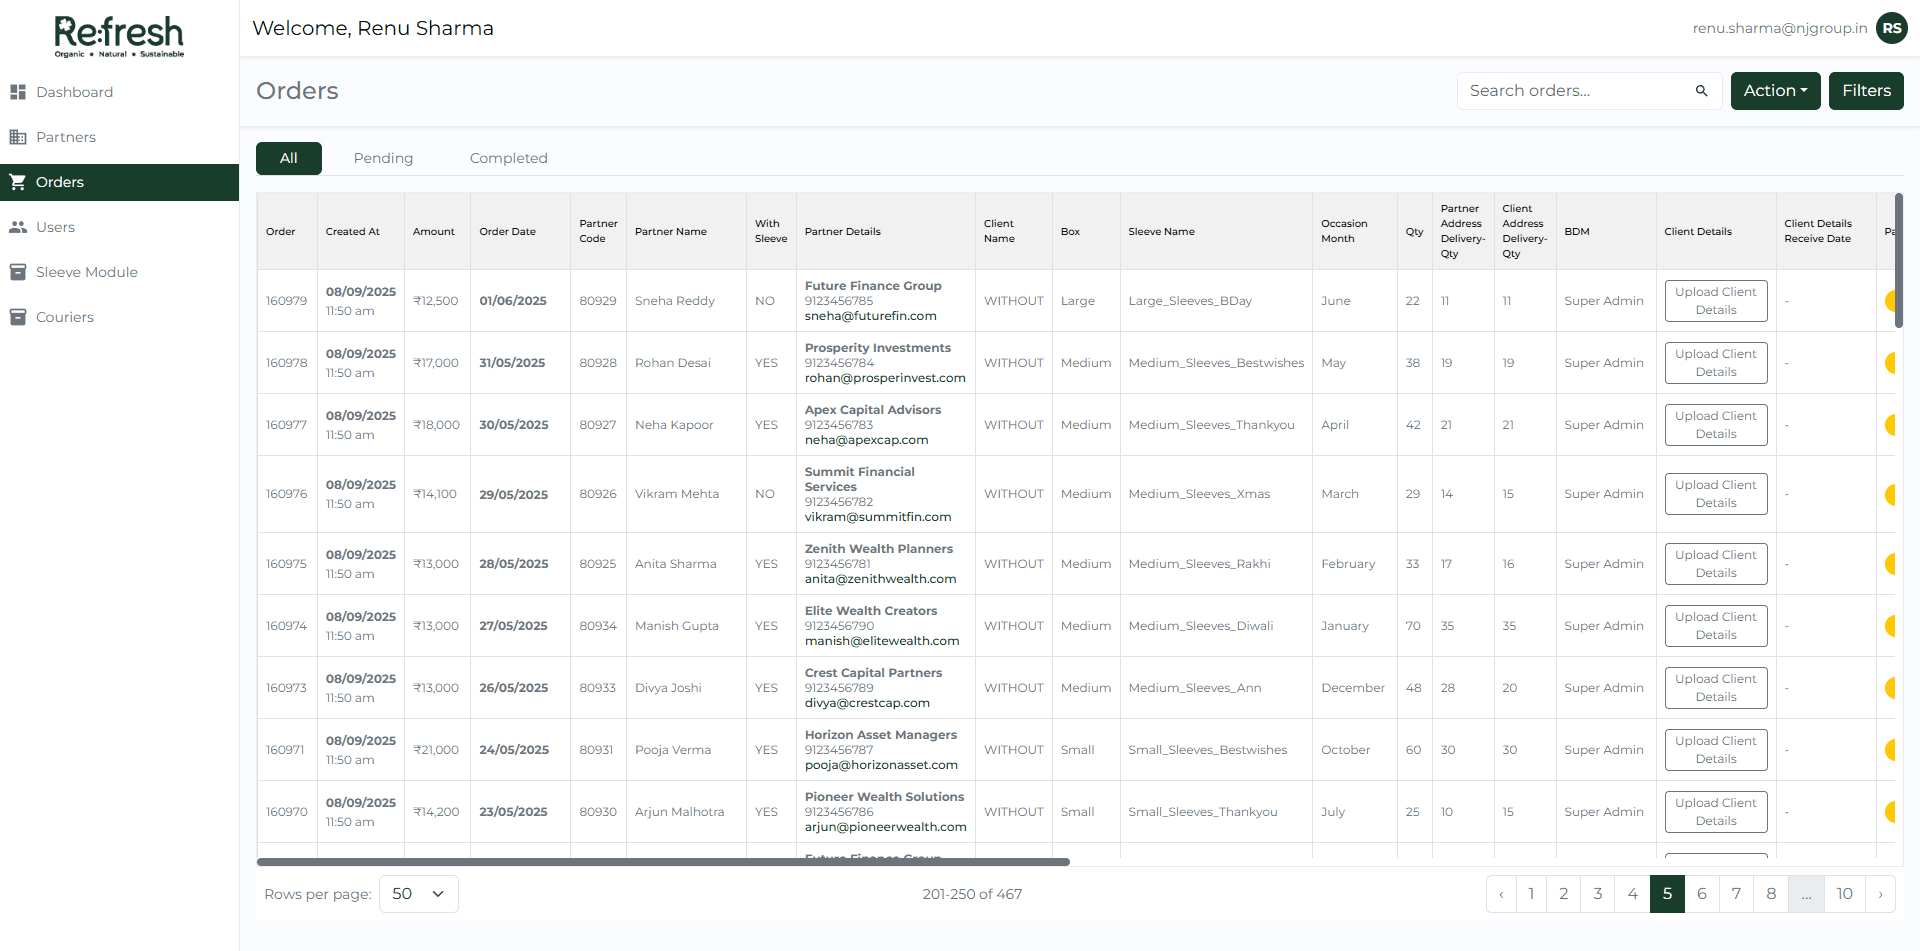
Task: Click amount ₹21,000 cell
Action: click(436, 750)
